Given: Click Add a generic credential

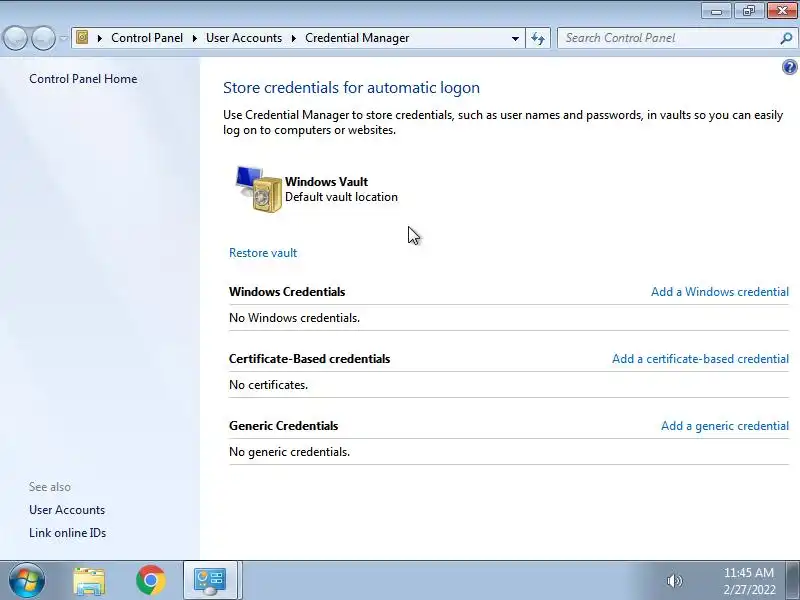Looking at the screenshot, I should coord(725,426).
